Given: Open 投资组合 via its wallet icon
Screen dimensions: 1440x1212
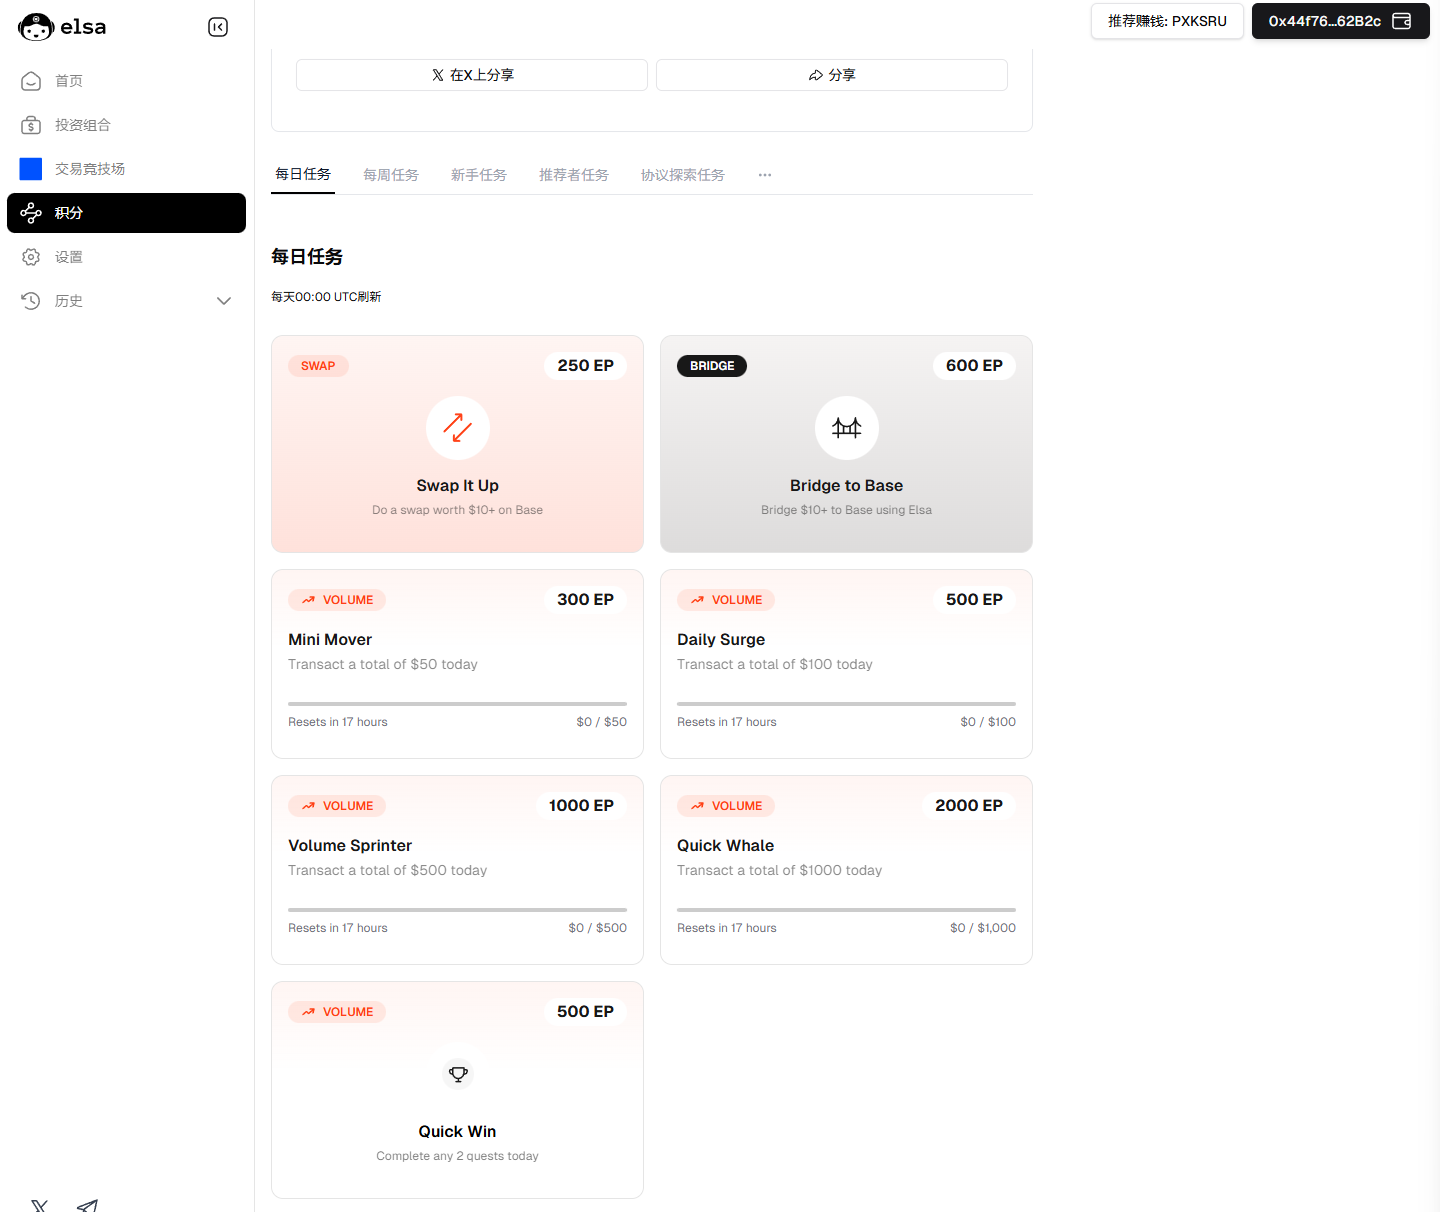Looking at the screenshot, I should pos(31,125).
